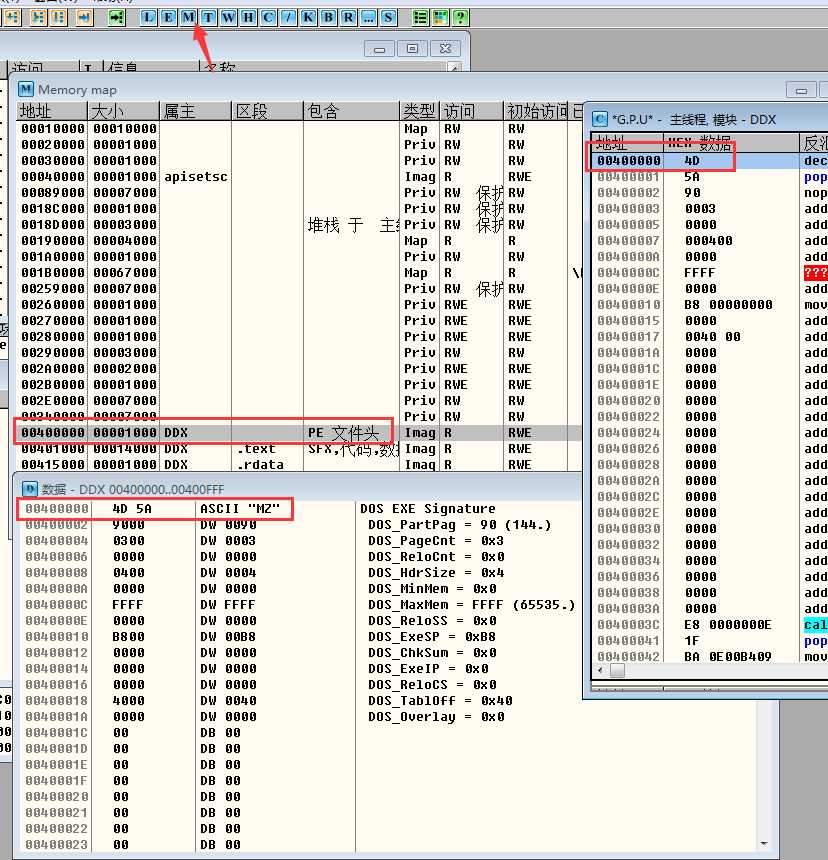Select the DOS_TablOff = 0x40 row

(x=388, y=700)
